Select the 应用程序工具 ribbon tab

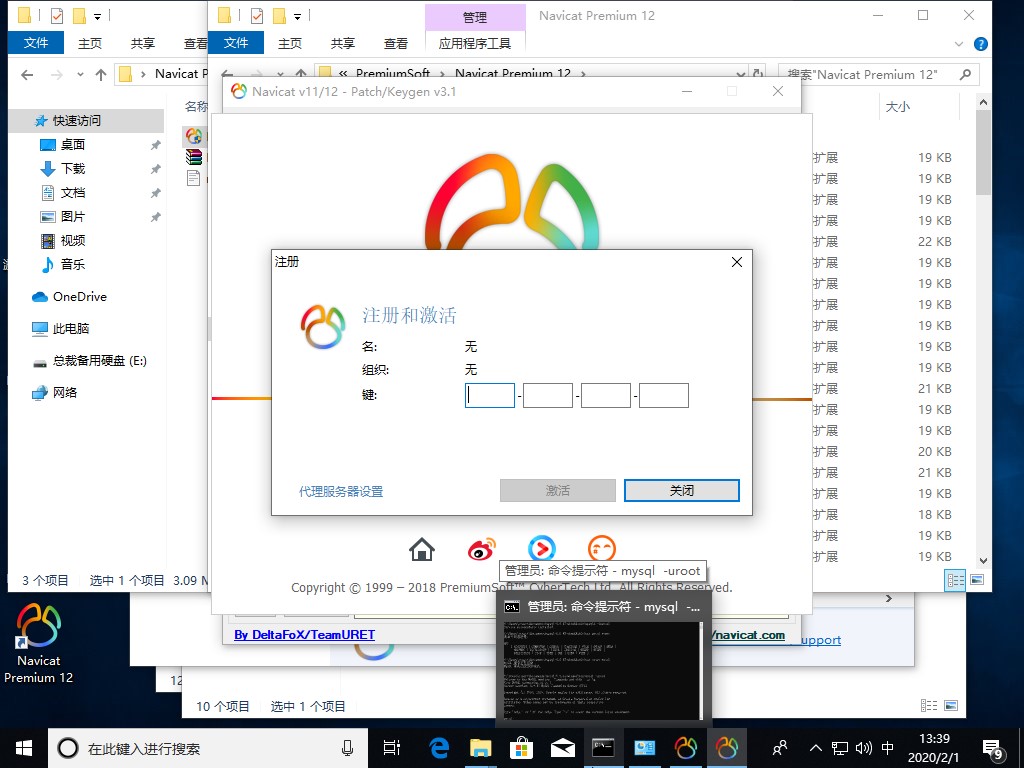[475, 43]
